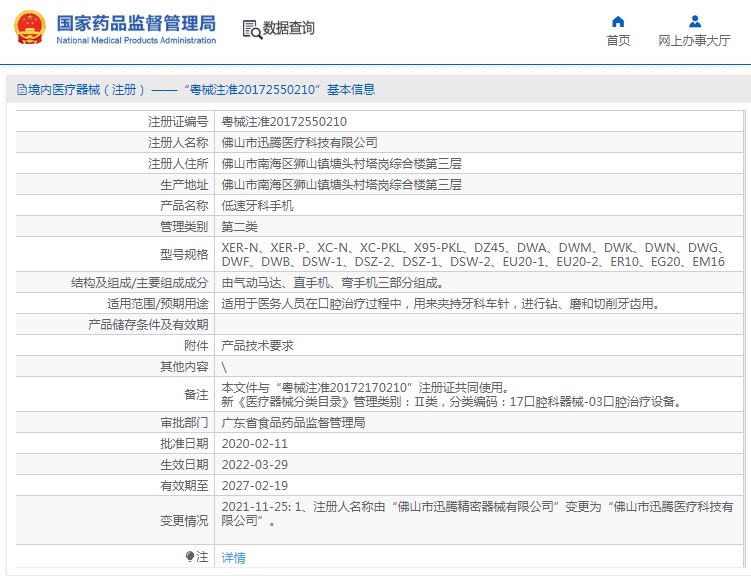Click the 注册人名称 value 佛山市迅腾医疗科技有限公司
This screenshot has height=576, width=751.
coord(299,142)
